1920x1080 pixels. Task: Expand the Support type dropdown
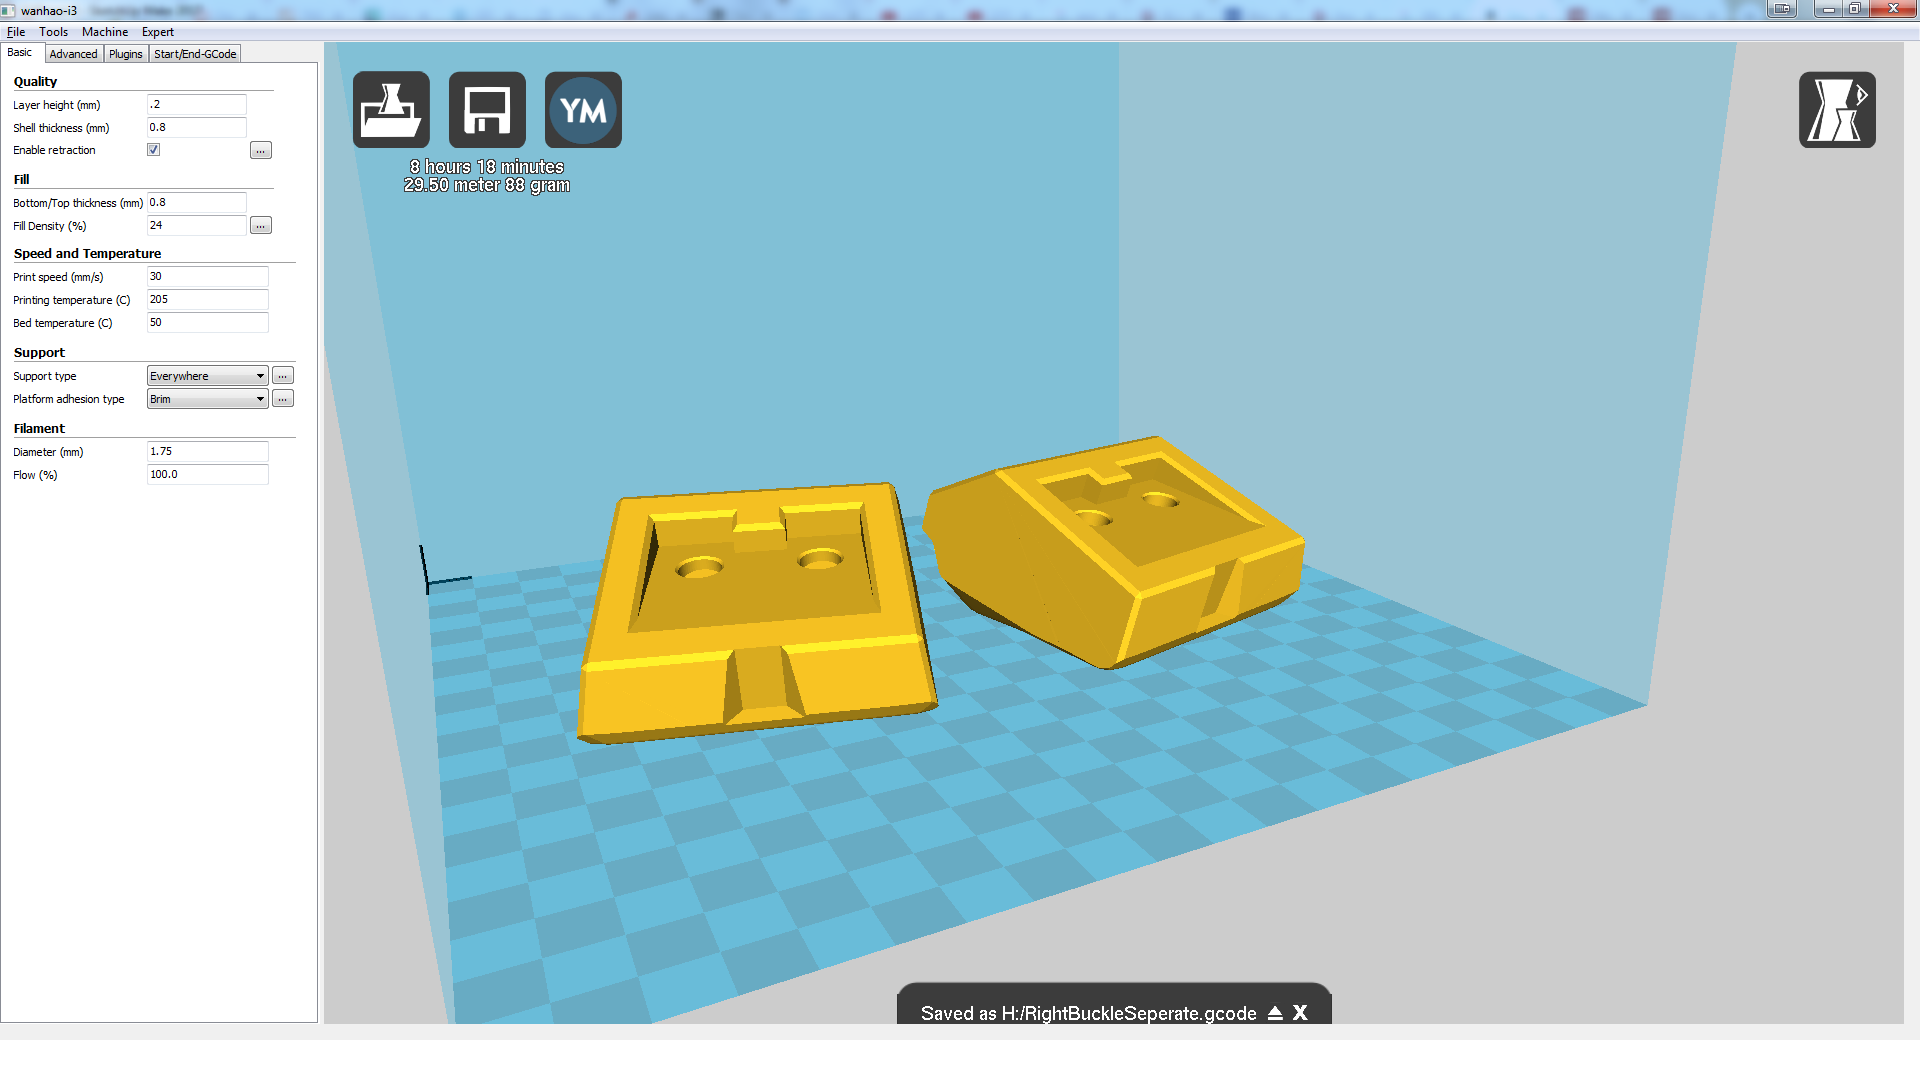[x=207, y=376]
